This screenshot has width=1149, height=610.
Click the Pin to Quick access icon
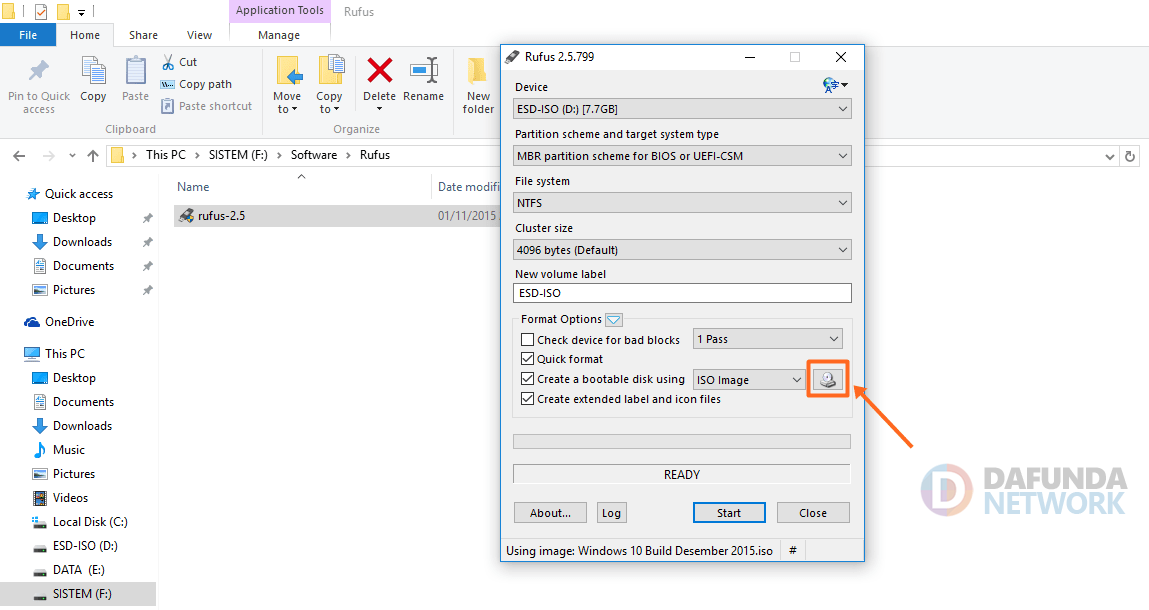pos(39,71)
